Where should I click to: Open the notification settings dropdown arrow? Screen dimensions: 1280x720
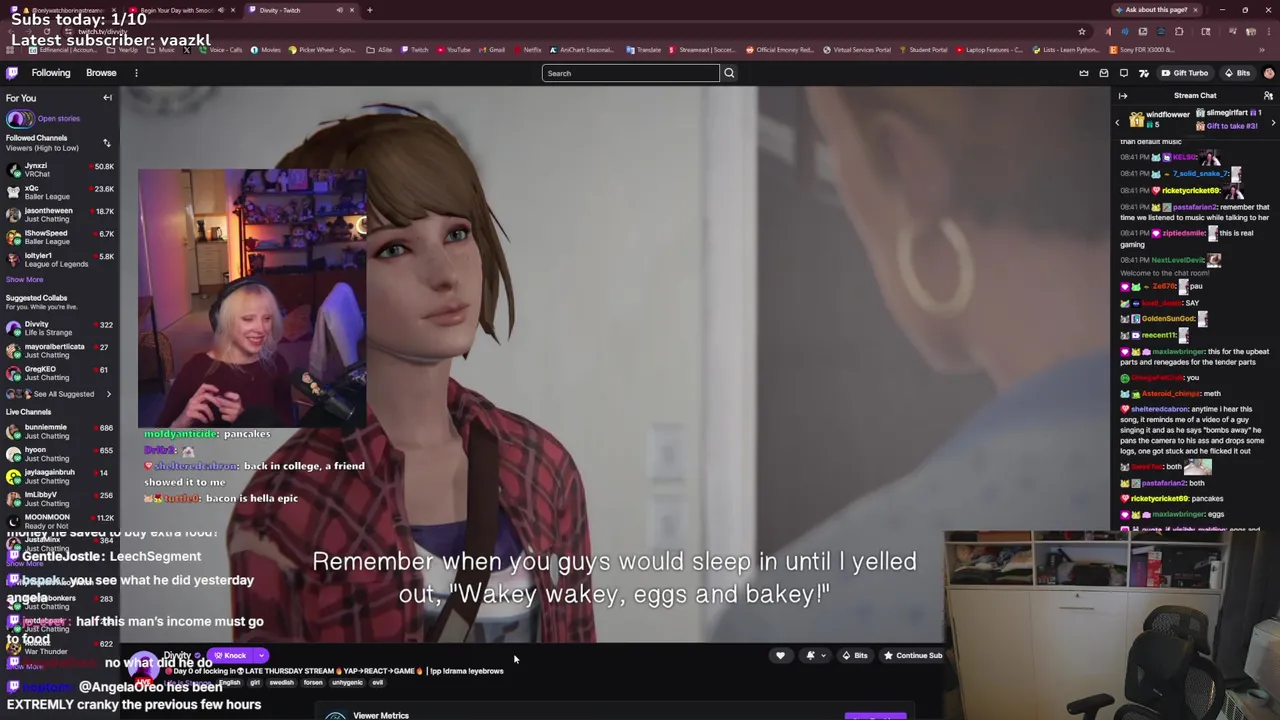823,656
